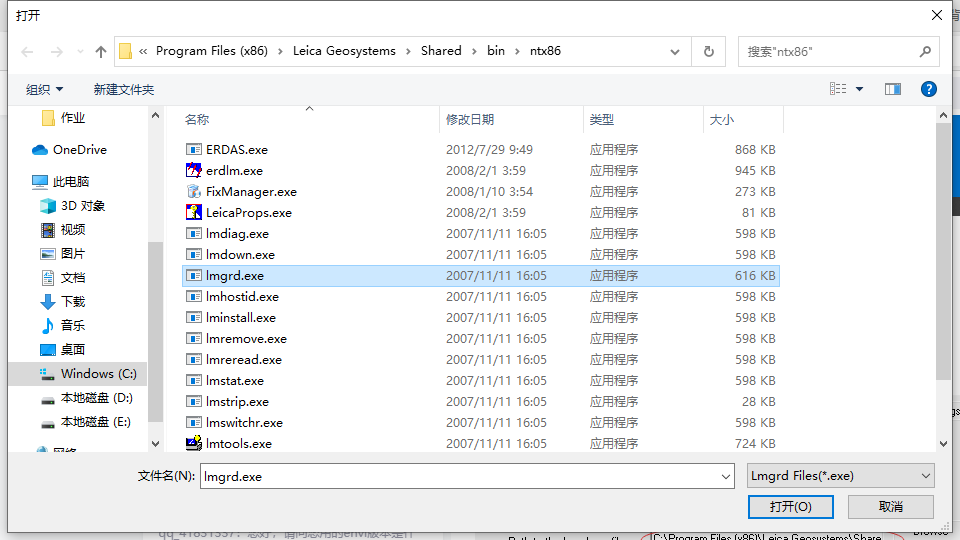Open 3D 对象 folder in sidebar
Screen dimensions: 960x540
pyautogui.click(x=72, y=206)
